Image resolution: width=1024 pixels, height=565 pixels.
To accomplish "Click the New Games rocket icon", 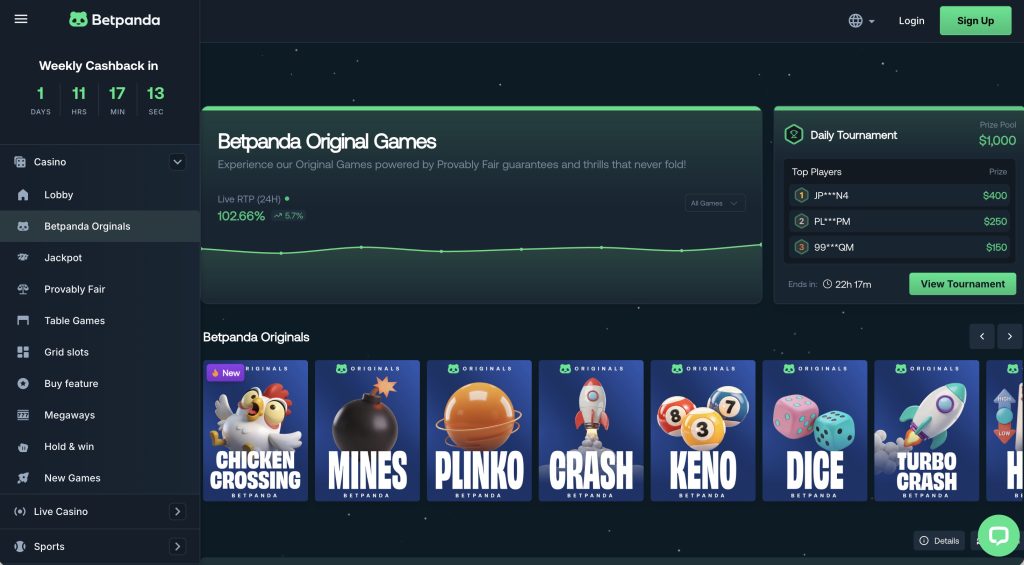I will 23,478.
